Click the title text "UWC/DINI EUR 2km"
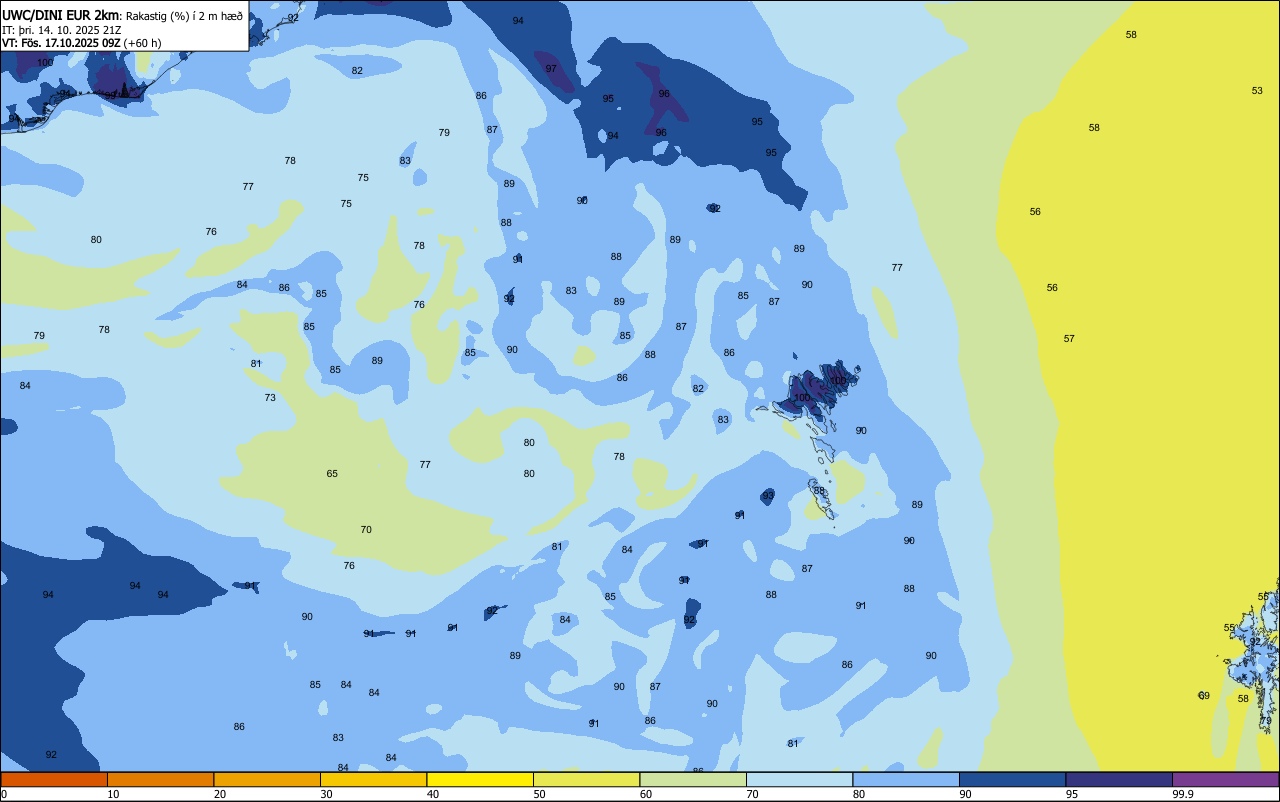The height and width of the screenshot is (802, 1280). coord(61,15)
